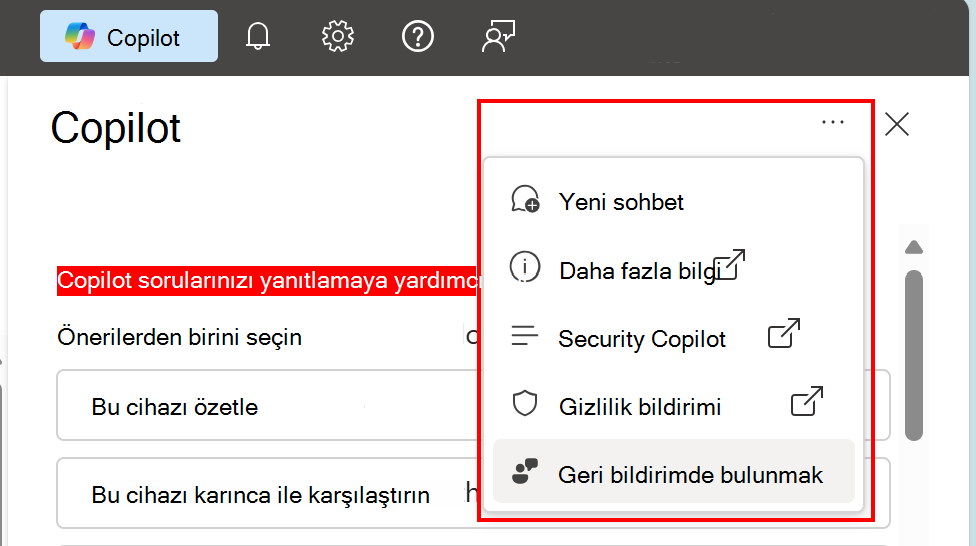Select Geri bildirimde bulunmak menu item
This screenshot has width=976, height=546.
coord(673,471)
